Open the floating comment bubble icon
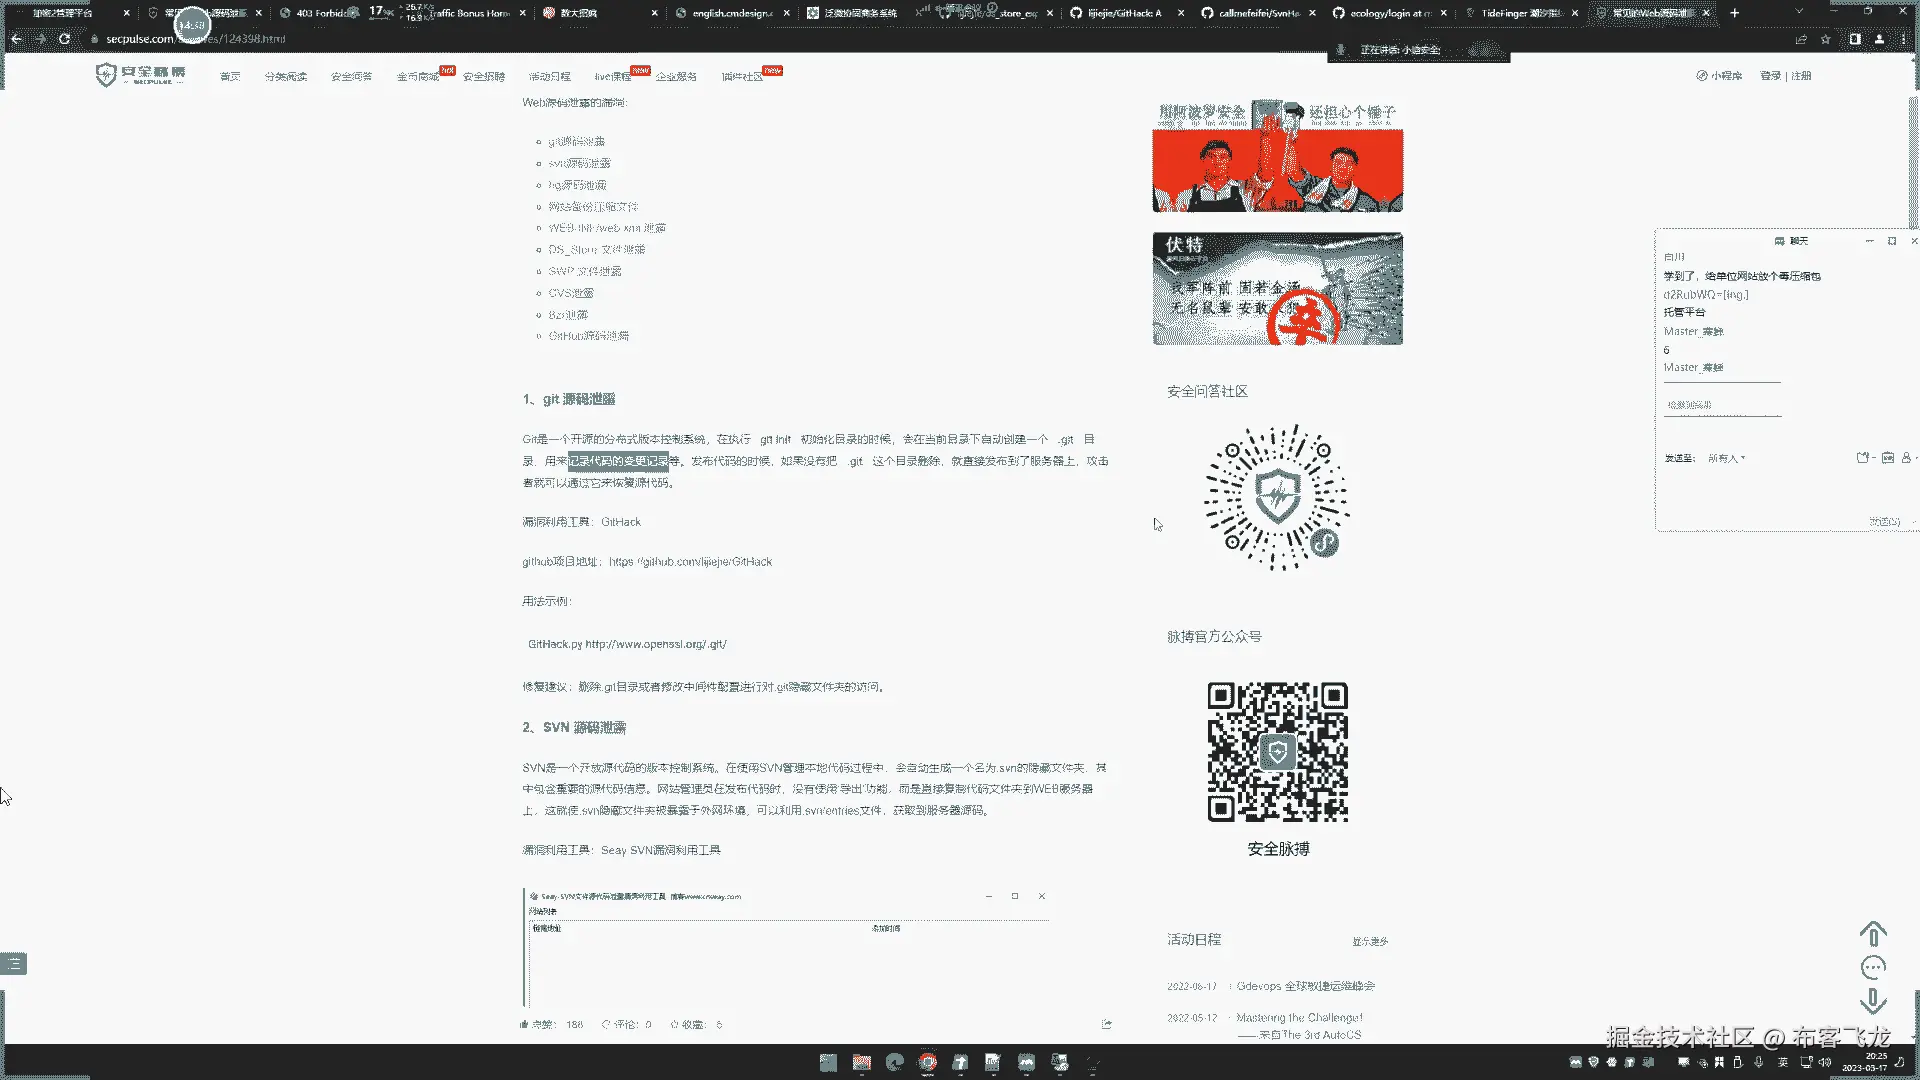Viewport: 1920px width, 1080px height. [x=1873, y=967]
